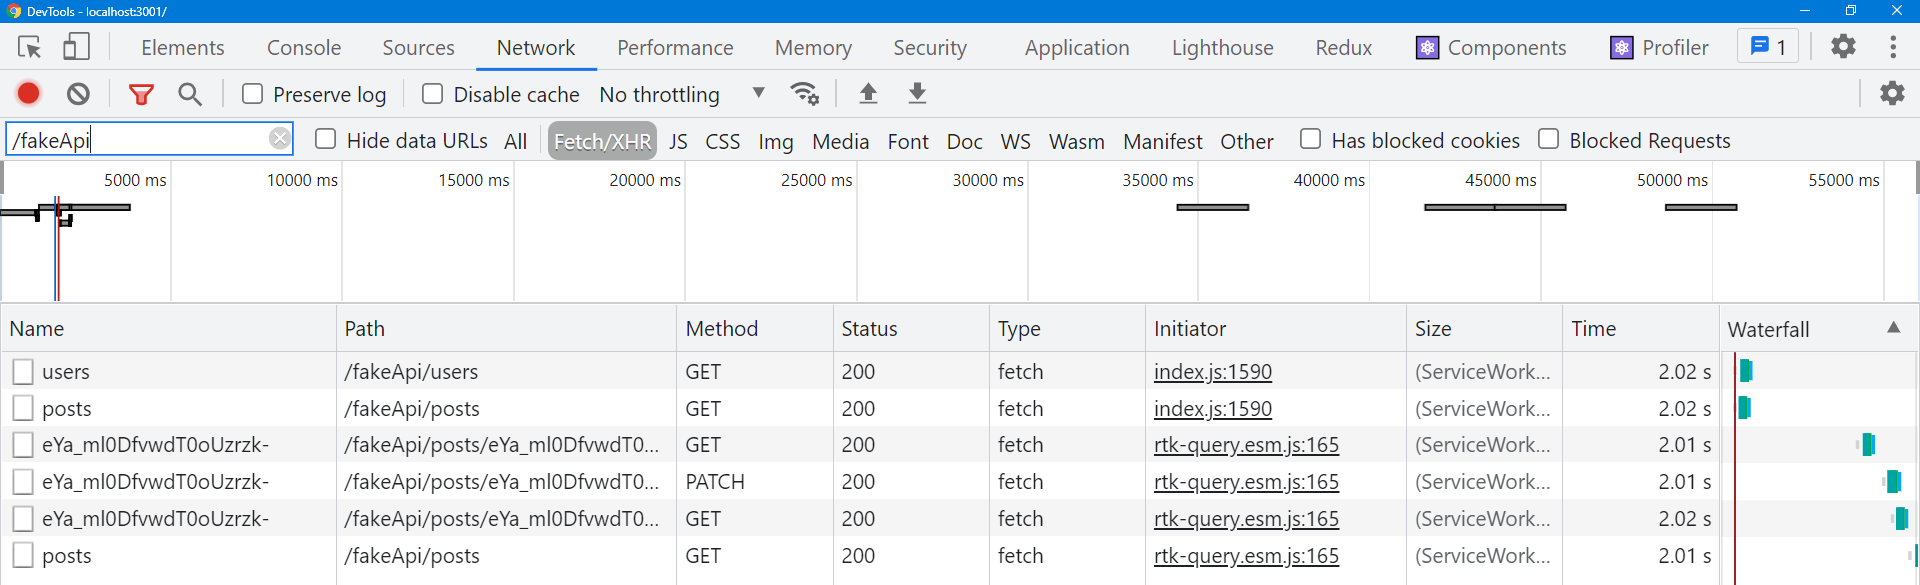Tick checkbox for first posts request row
This screenshot has height=585, width=1920.
23,408
